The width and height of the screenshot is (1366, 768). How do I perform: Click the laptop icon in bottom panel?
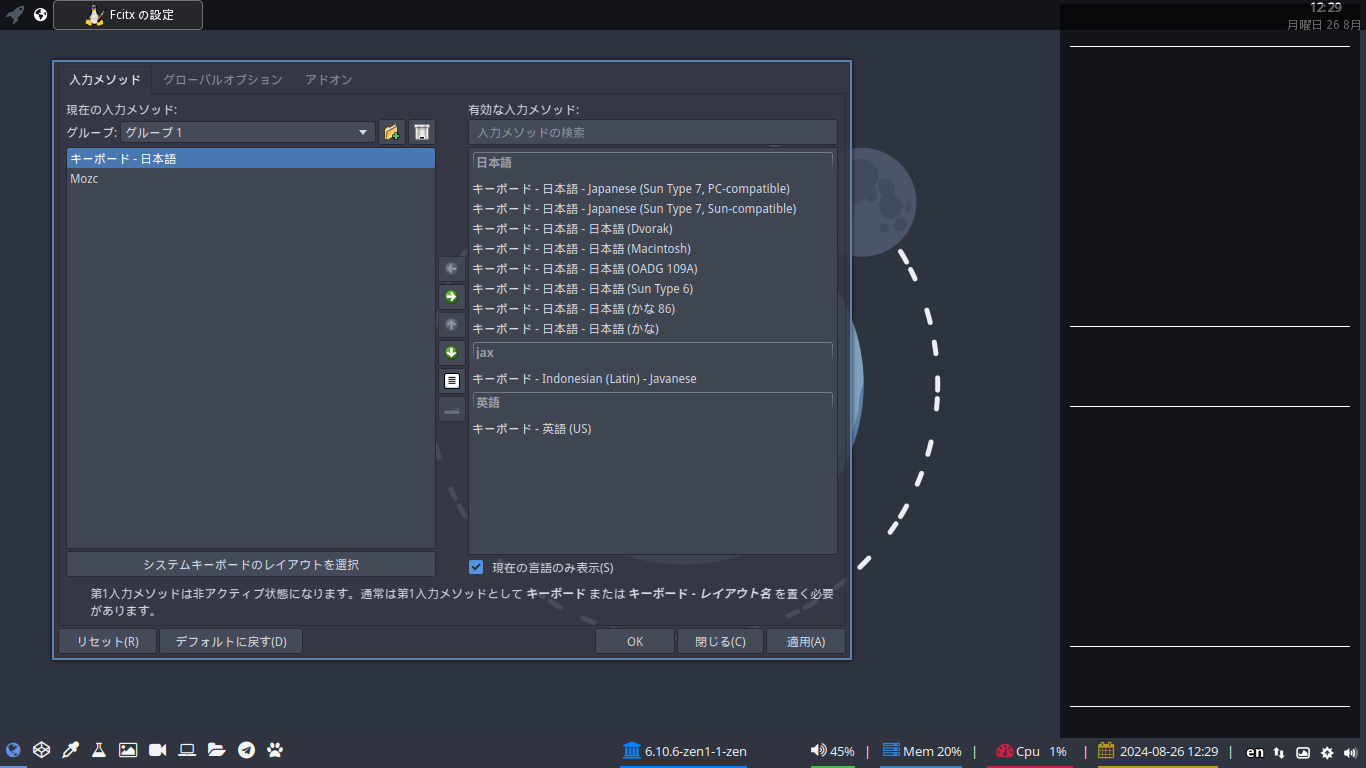(x=187, y=750)
